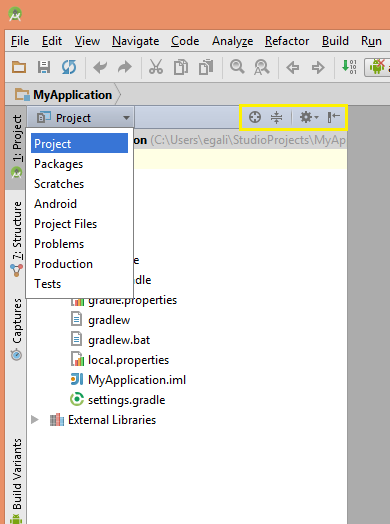390x524 pixels.
Task: Open the Code menu
Action: pos(185,41)
